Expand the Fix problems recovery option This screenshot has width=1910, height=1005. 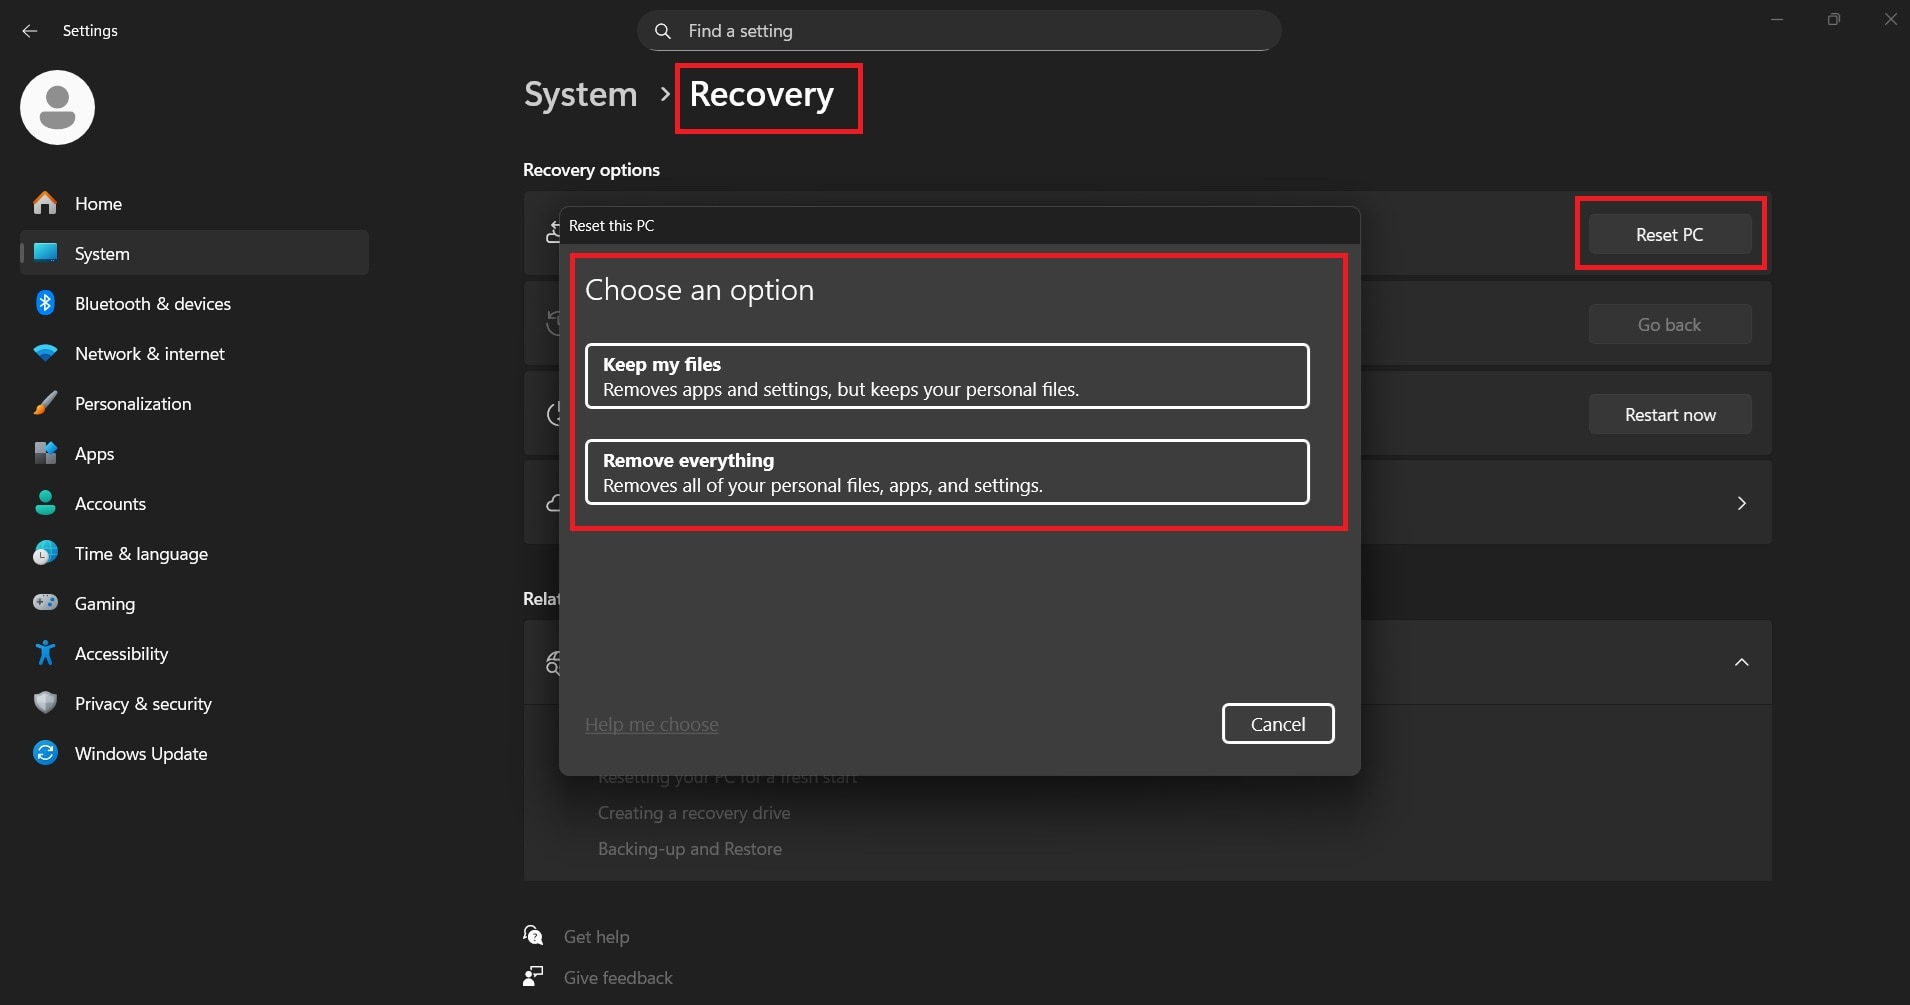point(1743,503)
